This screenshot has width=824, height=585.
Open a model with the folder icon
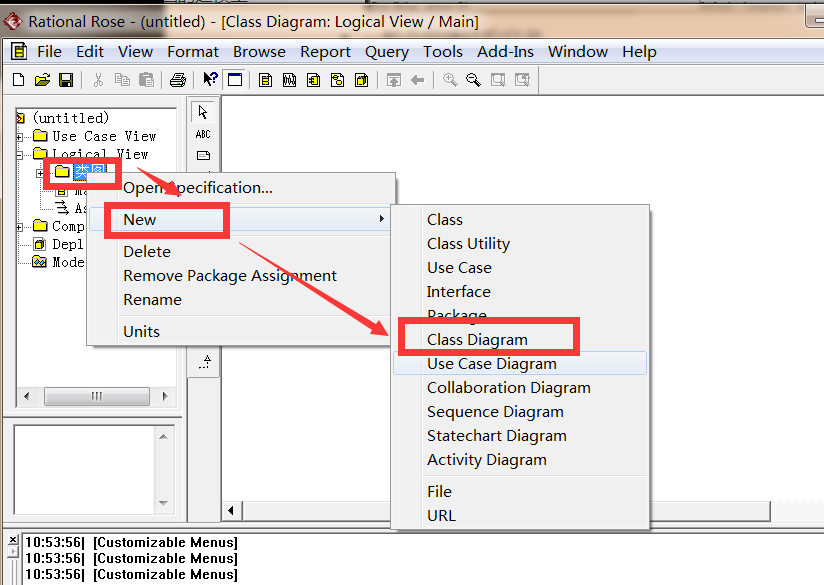click(42, 80)
